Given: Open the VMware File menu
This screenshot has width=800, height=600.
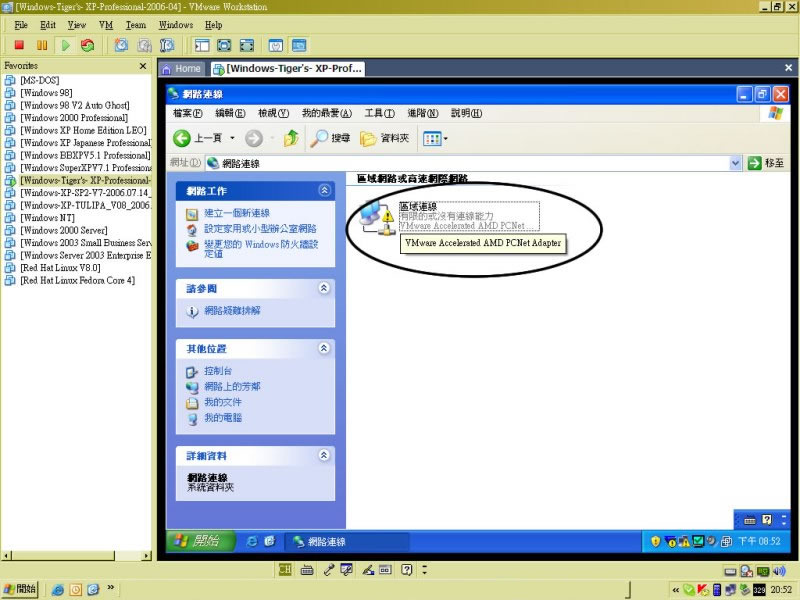Looking at the screenshot, I should pyautogui.click(x=21, y=25).
